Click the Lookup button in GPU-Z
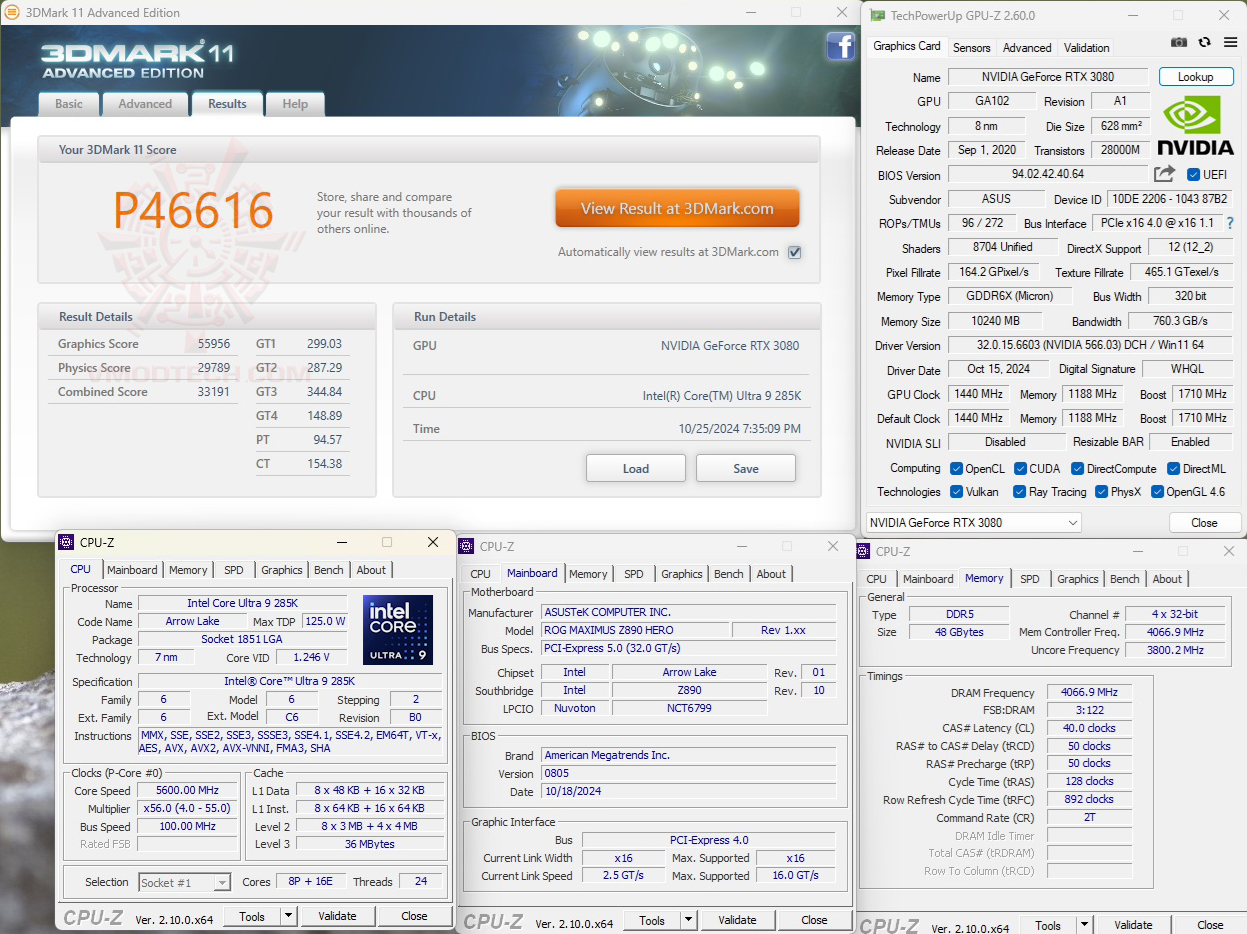Screen dimensions: 1247x934 pos(1196,76)
